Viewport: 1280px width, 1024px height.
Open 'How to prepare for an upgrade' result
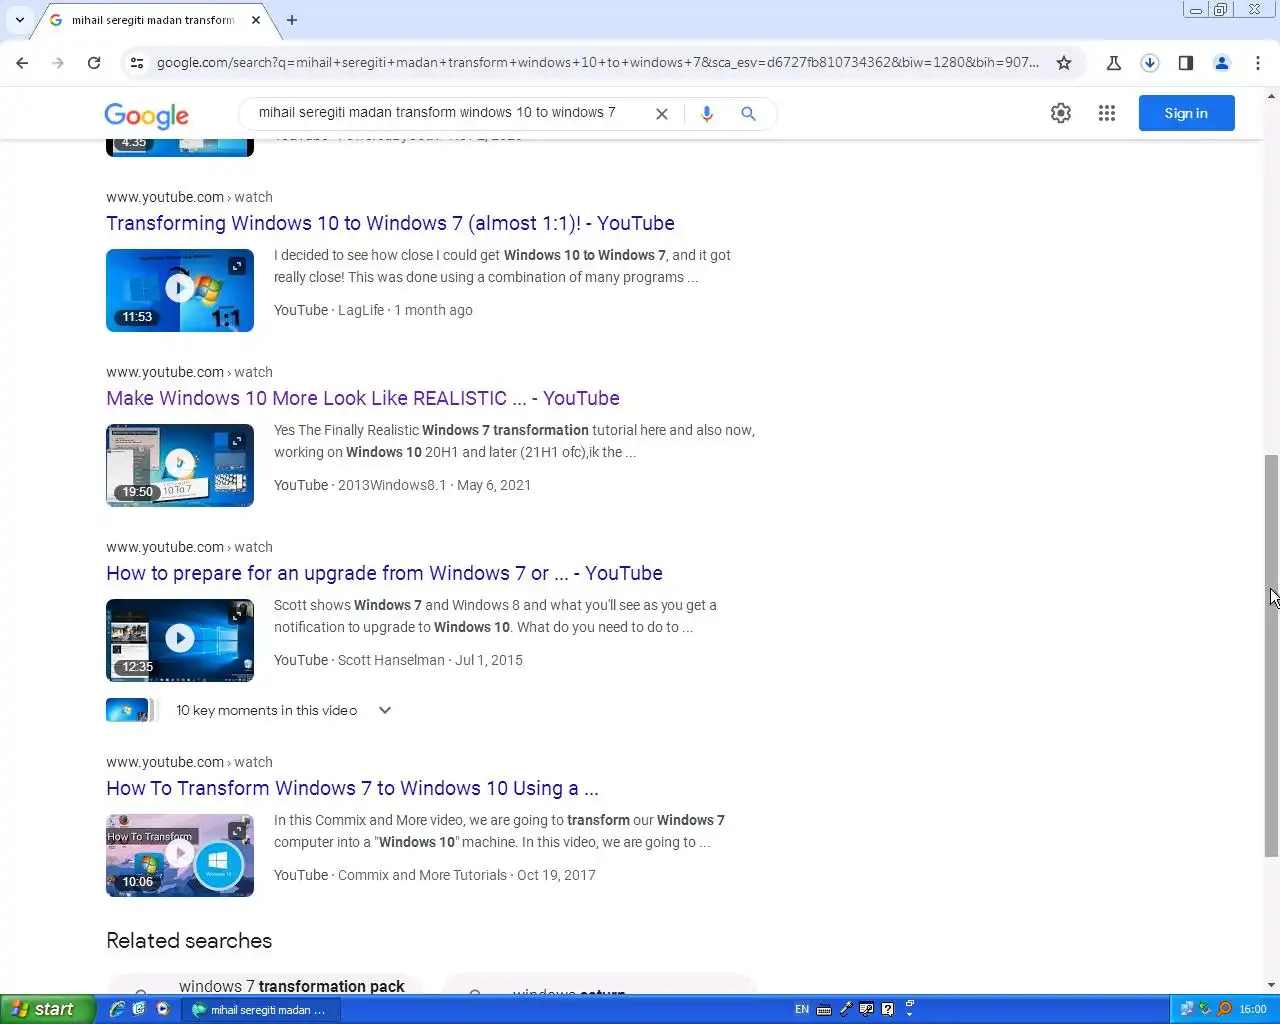(x=384, y=573)
